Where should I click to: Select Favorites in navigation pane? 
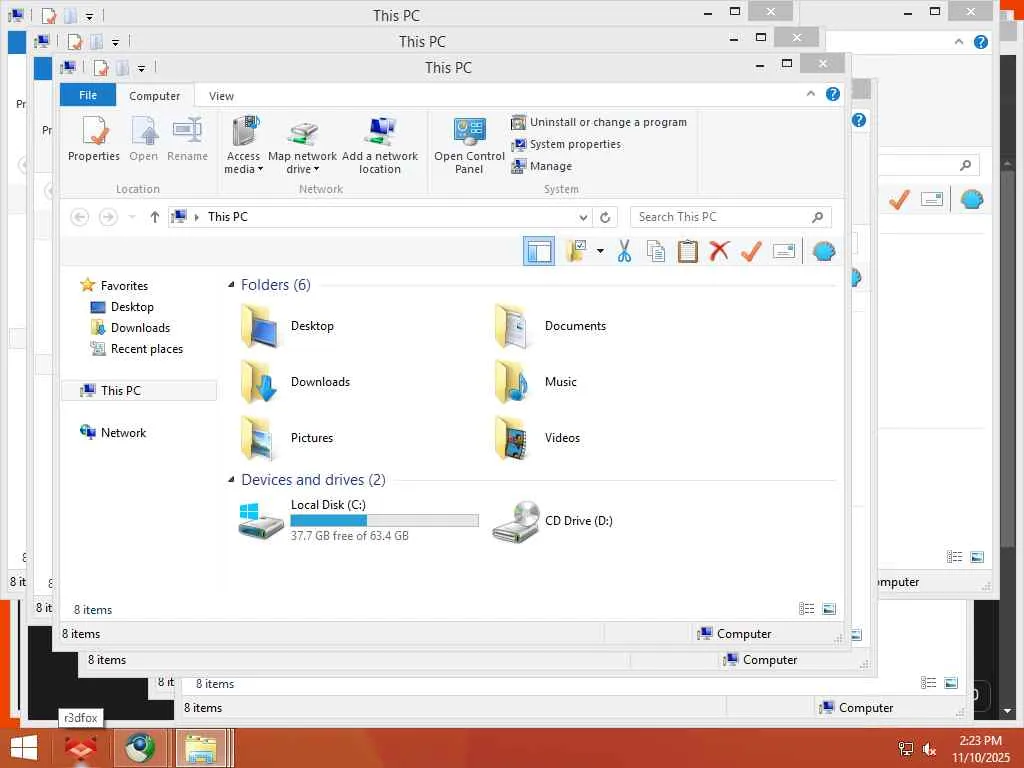pyautogui.click(x=124, y=285)
